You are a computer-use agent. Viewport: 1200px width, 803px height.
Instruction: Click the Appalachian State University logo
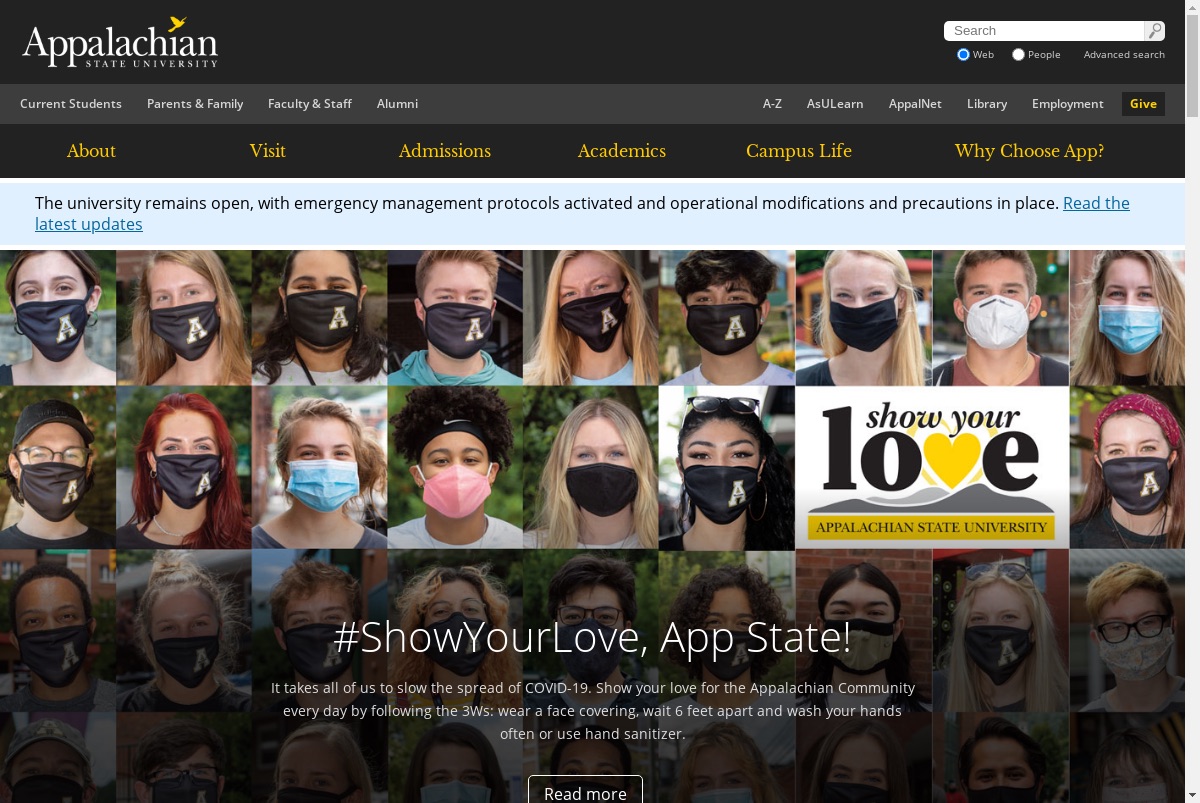(120, 43)
